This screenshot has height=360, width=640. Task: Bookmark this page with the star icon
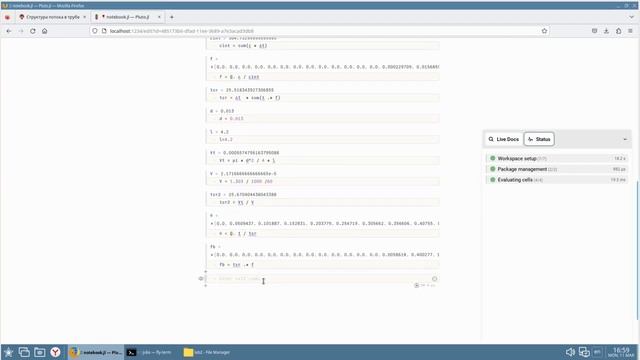pyautogui.click(x=544, y=31)
